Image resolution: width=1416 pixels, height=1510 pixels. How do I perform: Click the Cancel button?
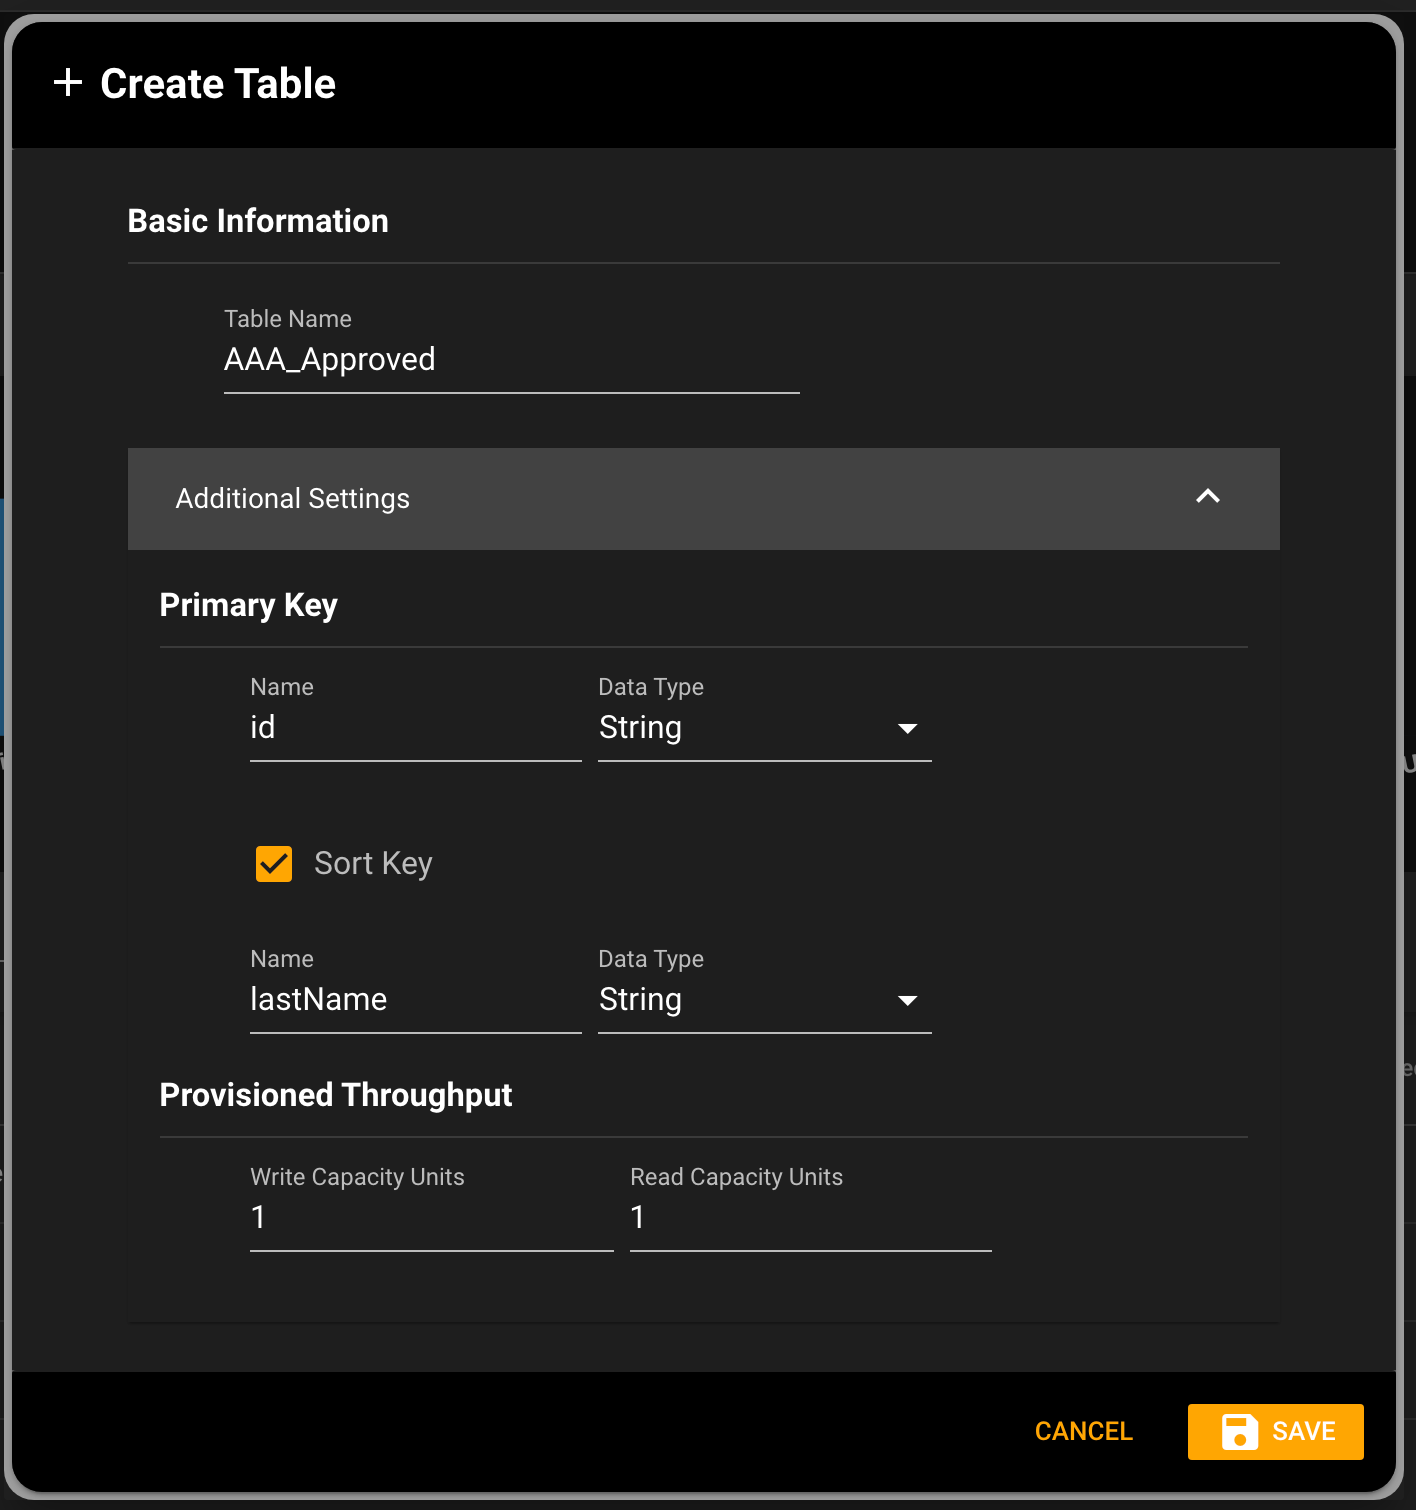click(1084, 1431)
